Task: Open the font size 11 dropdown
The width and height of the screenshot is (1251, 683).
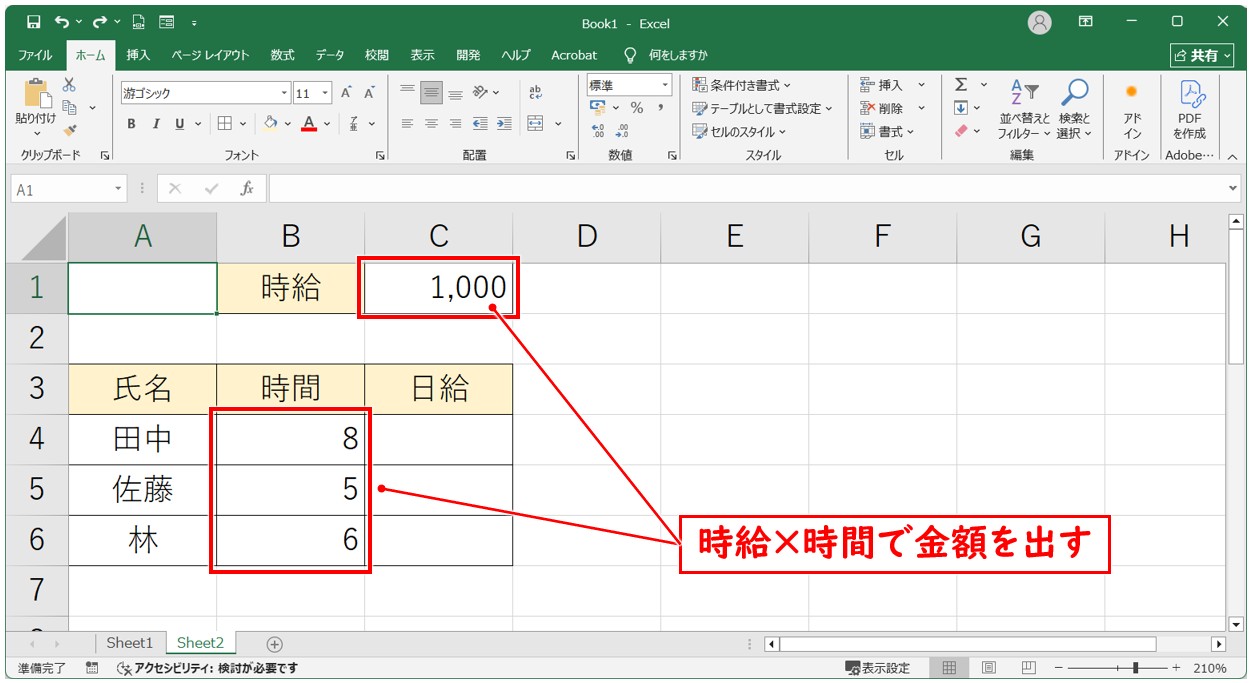Action: (x=326, y=93)
